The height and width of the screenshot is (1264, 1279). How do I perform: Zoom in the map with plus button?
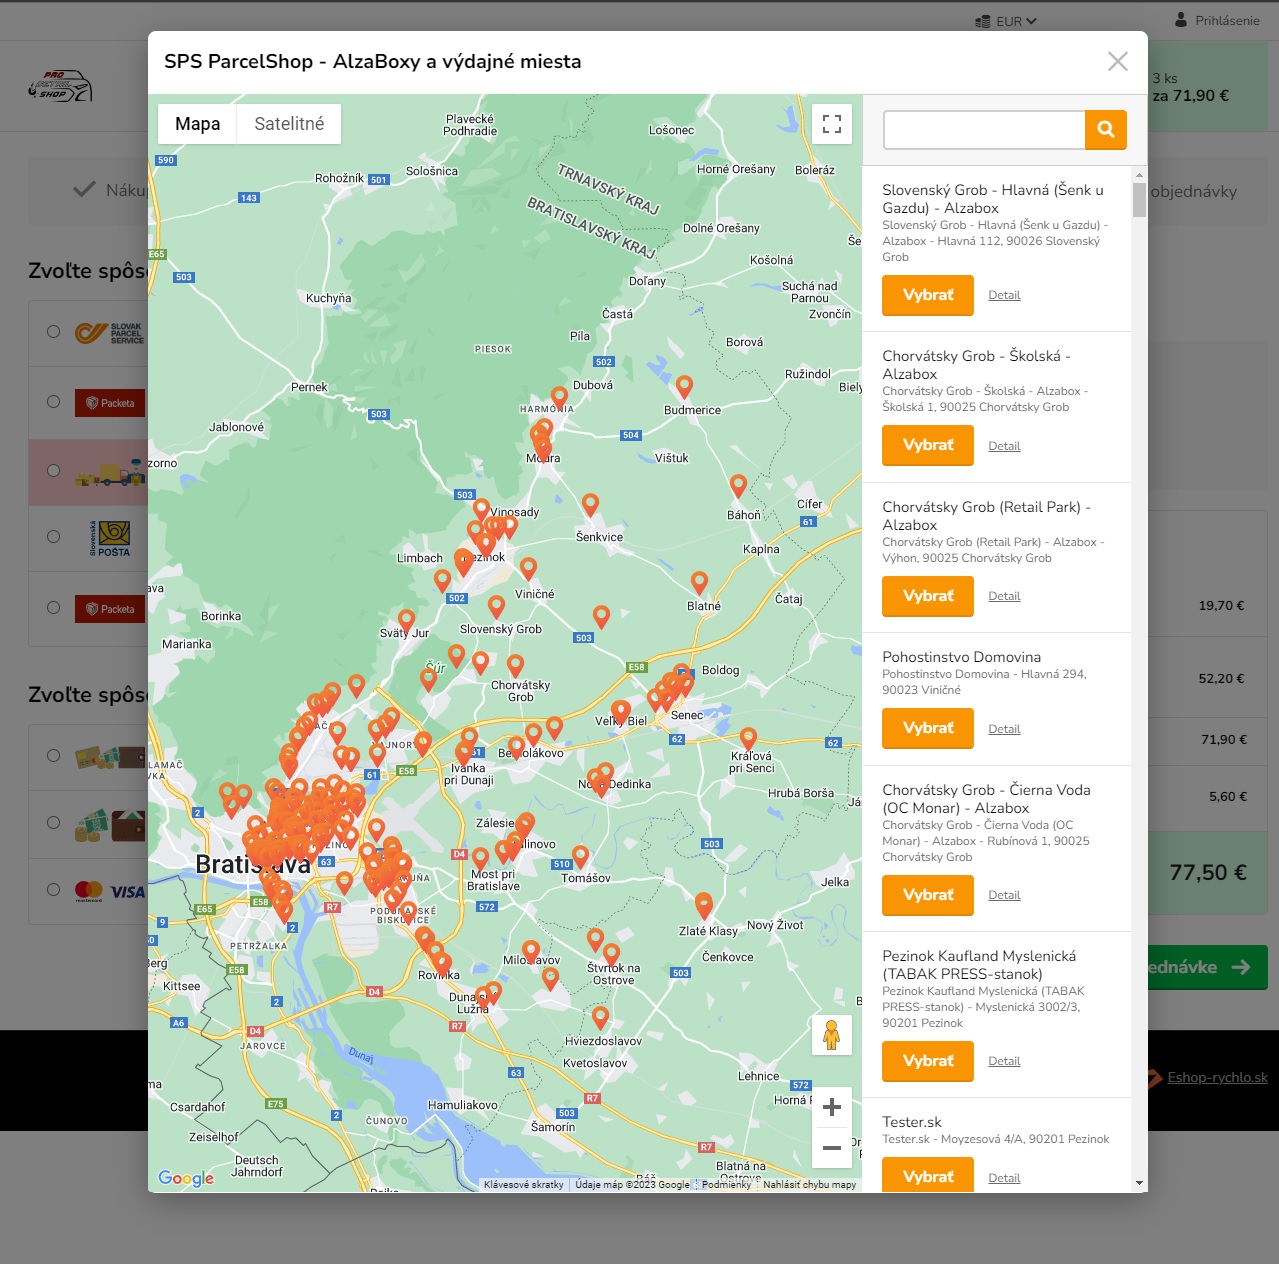(832, 1107)
